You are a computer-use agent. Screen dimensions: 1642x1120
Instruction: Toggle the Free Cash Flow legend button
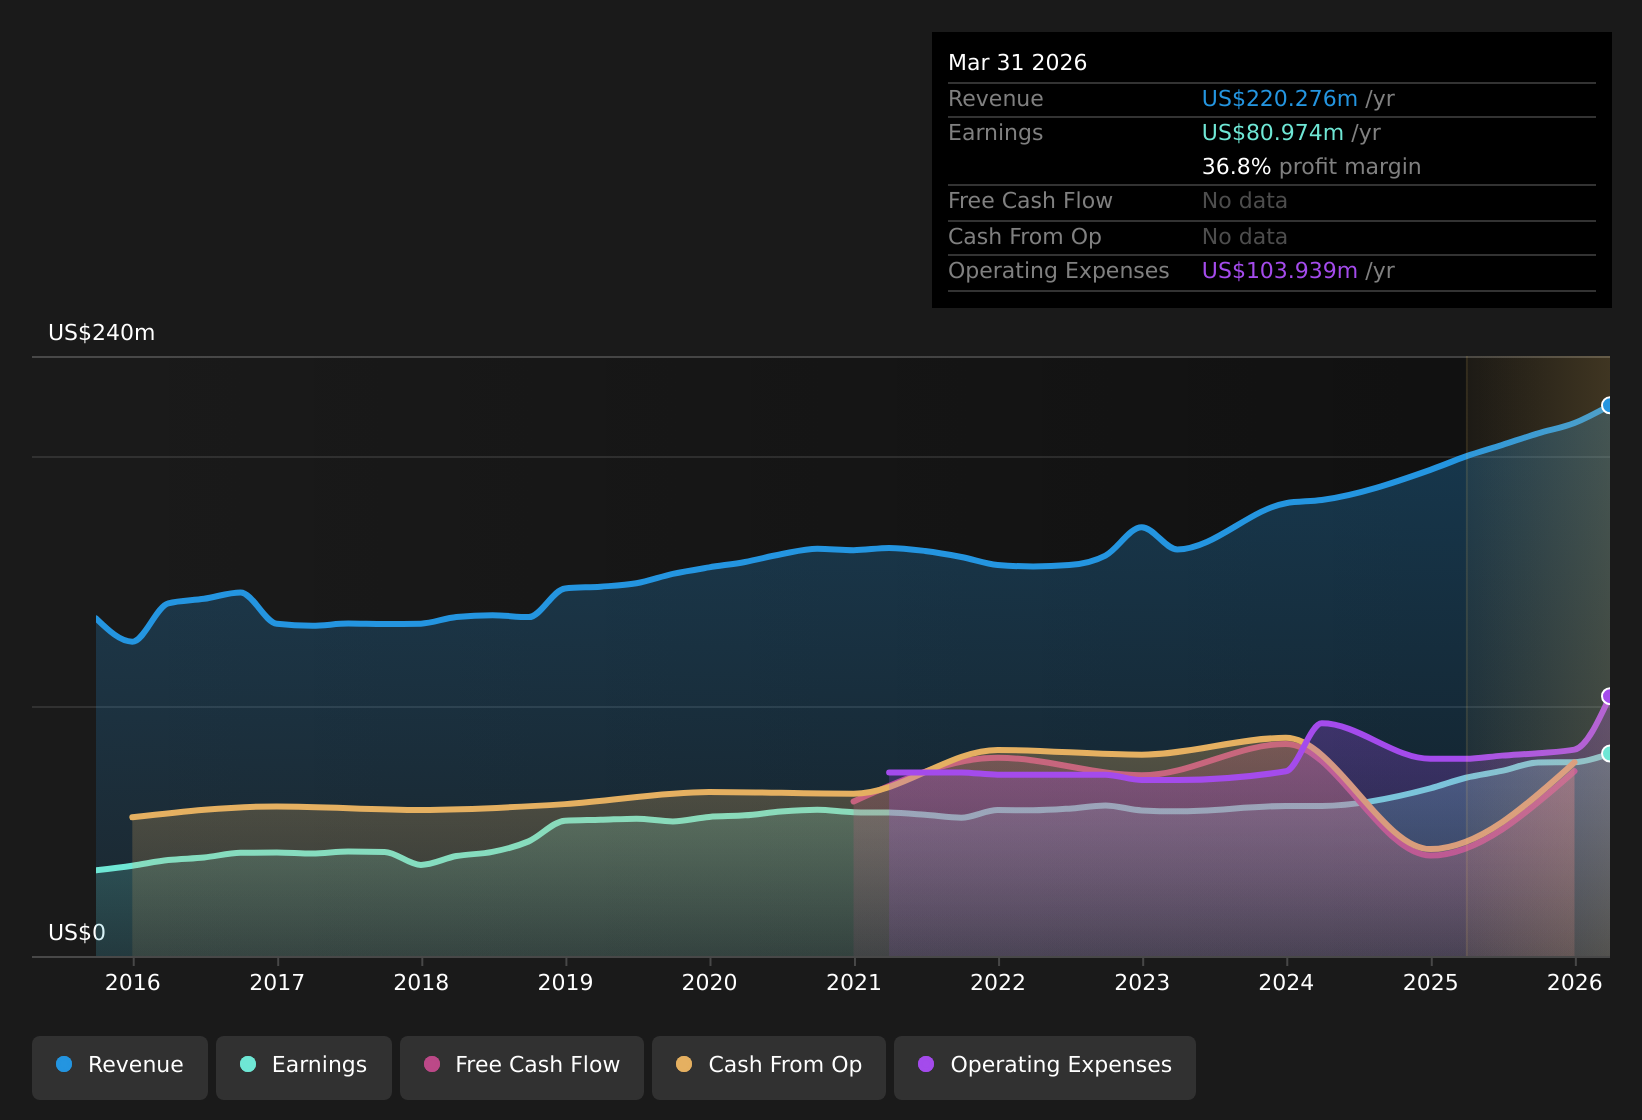[522, 1067]
